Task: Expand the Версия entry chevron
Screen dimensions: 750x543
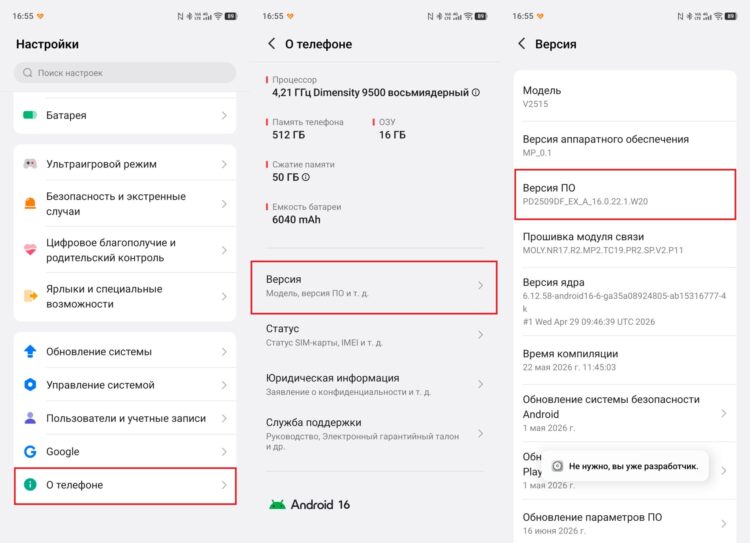Action: [x=480, y=286]
